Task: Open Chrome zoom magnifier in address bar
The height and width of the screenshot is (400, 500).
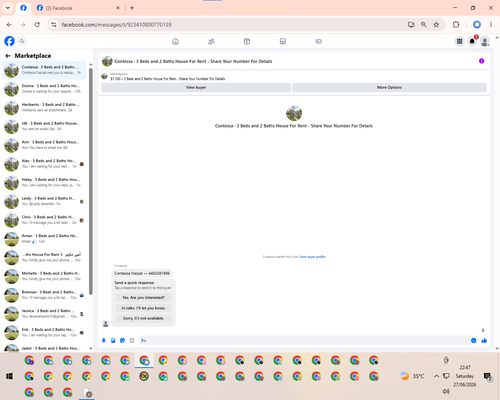Action: (x=423, y=25)
